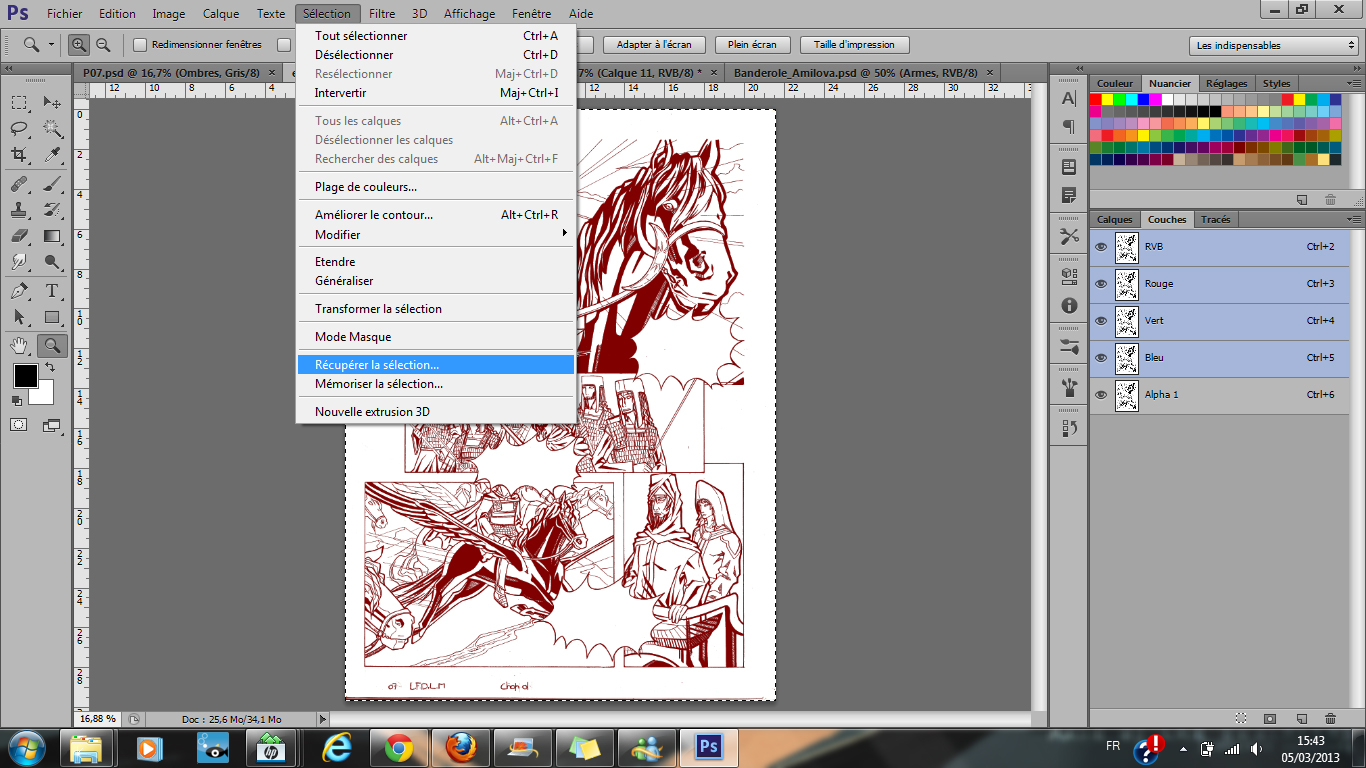
Task: Select the History Brush tool
Action: coord(52,210)
